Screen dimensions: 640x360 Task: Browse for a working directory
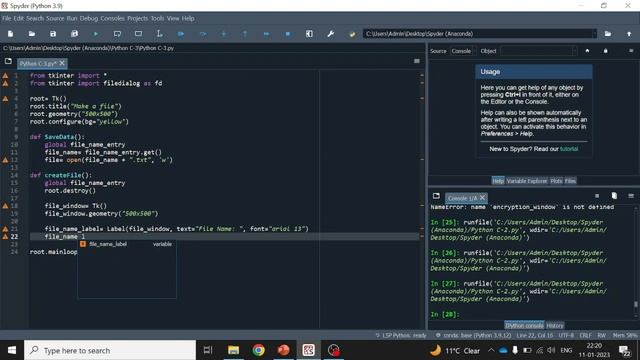608,34
